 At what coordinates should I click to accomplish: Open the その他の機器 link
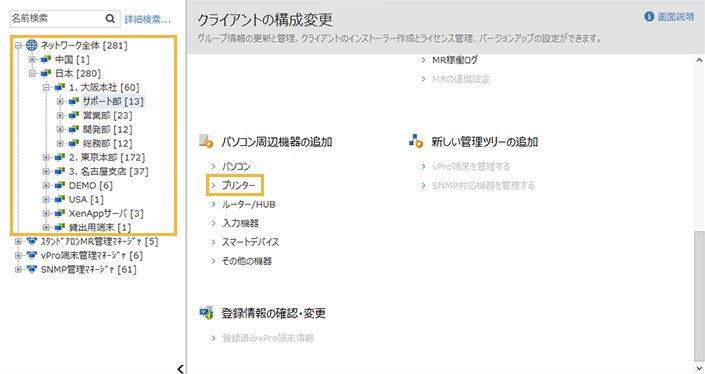(247, 261)
